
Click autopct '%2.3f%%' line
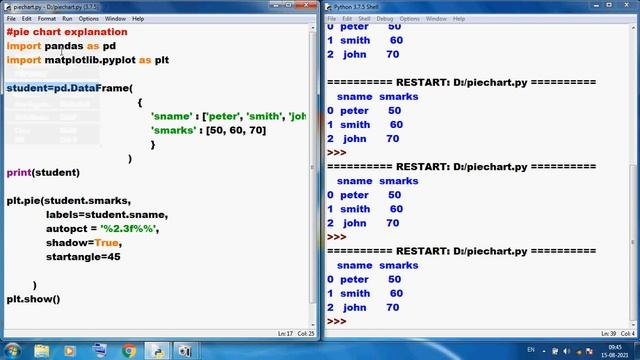pyautogui.click(x=102, y=229)
